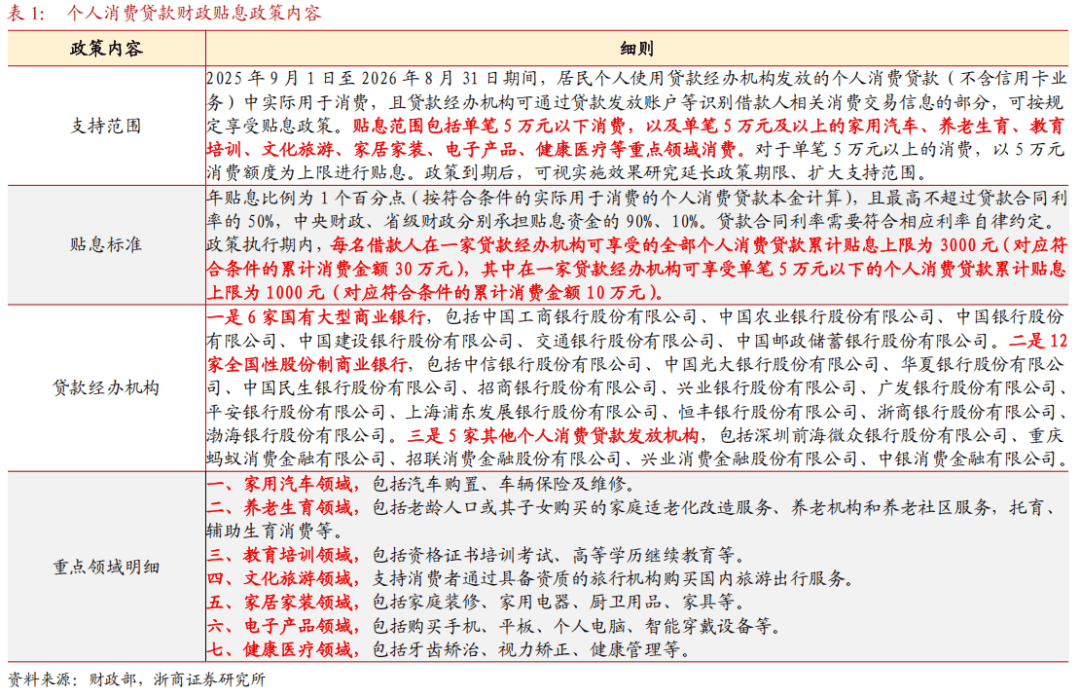1080x697 pixels.
Task: Click the 四、文化旅游领域 heading
Action: pos(280,579)
